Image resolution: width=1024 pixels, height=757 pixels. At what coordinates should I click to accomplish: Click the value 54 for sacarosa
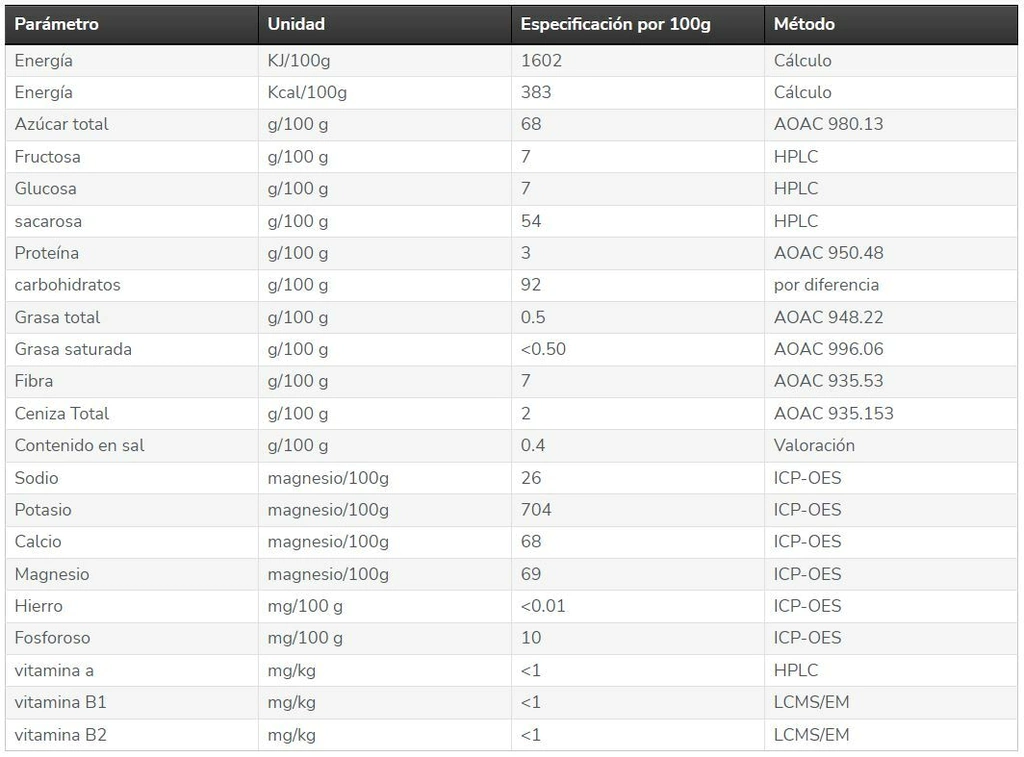[x=531, y=221]
